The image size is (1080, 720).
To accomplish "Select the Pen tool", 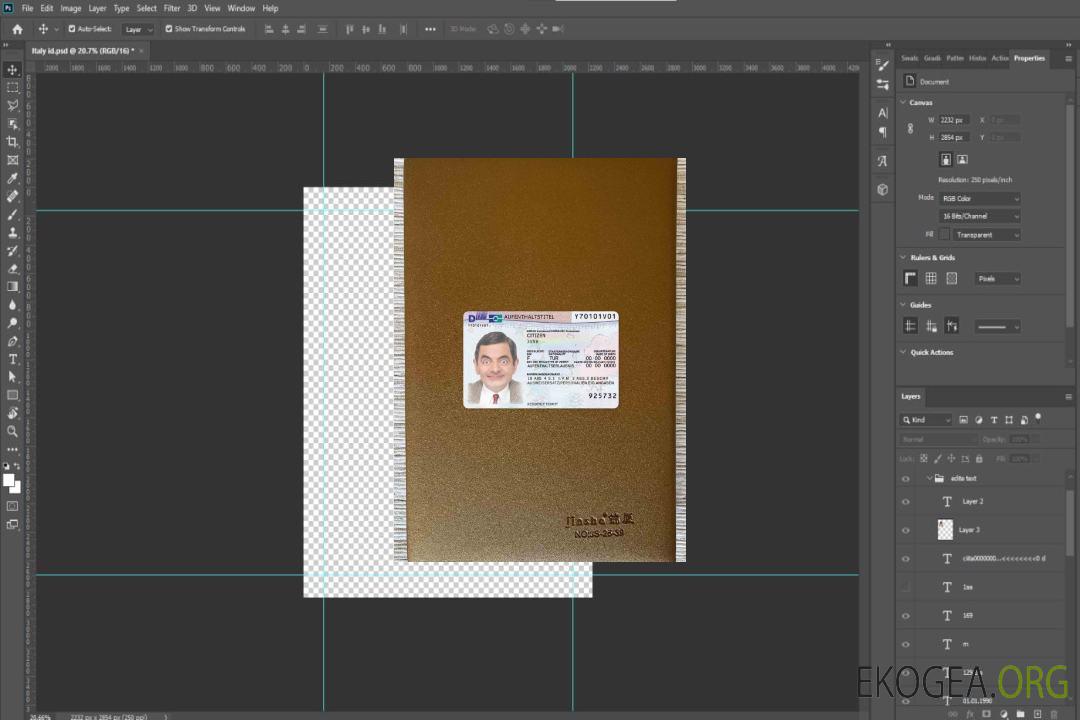I will point(12,341).
